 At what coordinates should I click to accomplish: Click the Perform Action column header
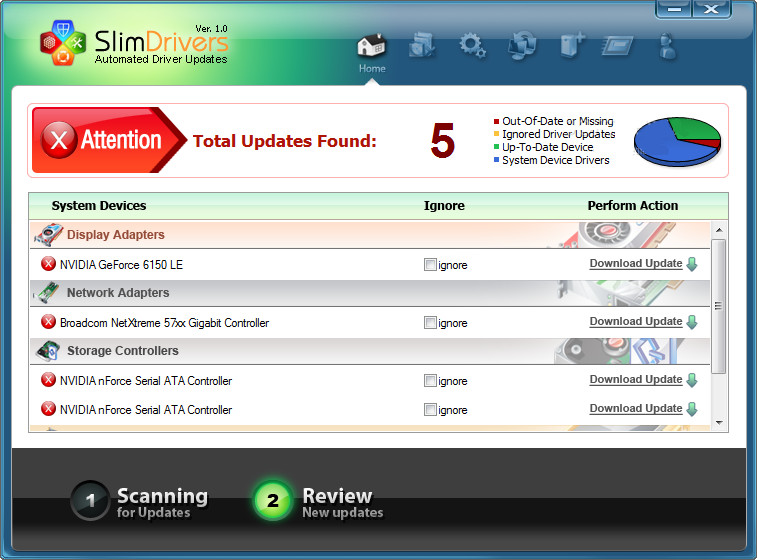coord(633,206)
